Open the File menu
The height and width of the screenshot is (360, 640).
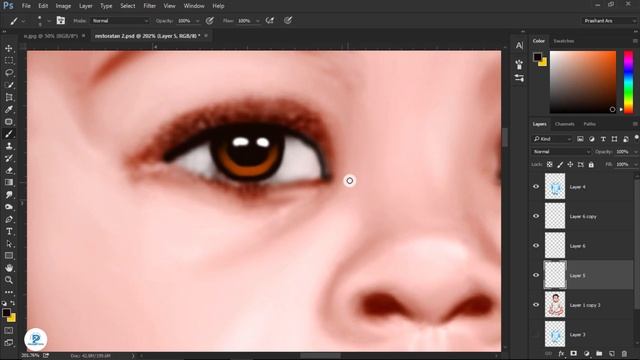[26, 6]
